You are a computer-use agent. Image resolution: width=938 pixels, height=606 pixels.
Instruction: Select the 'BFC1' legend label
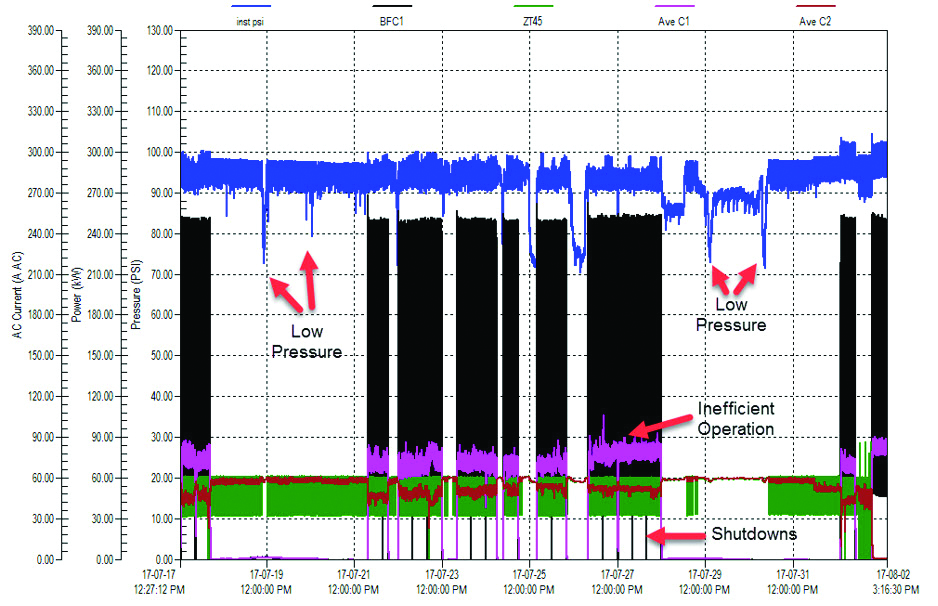tap(392, 22)
